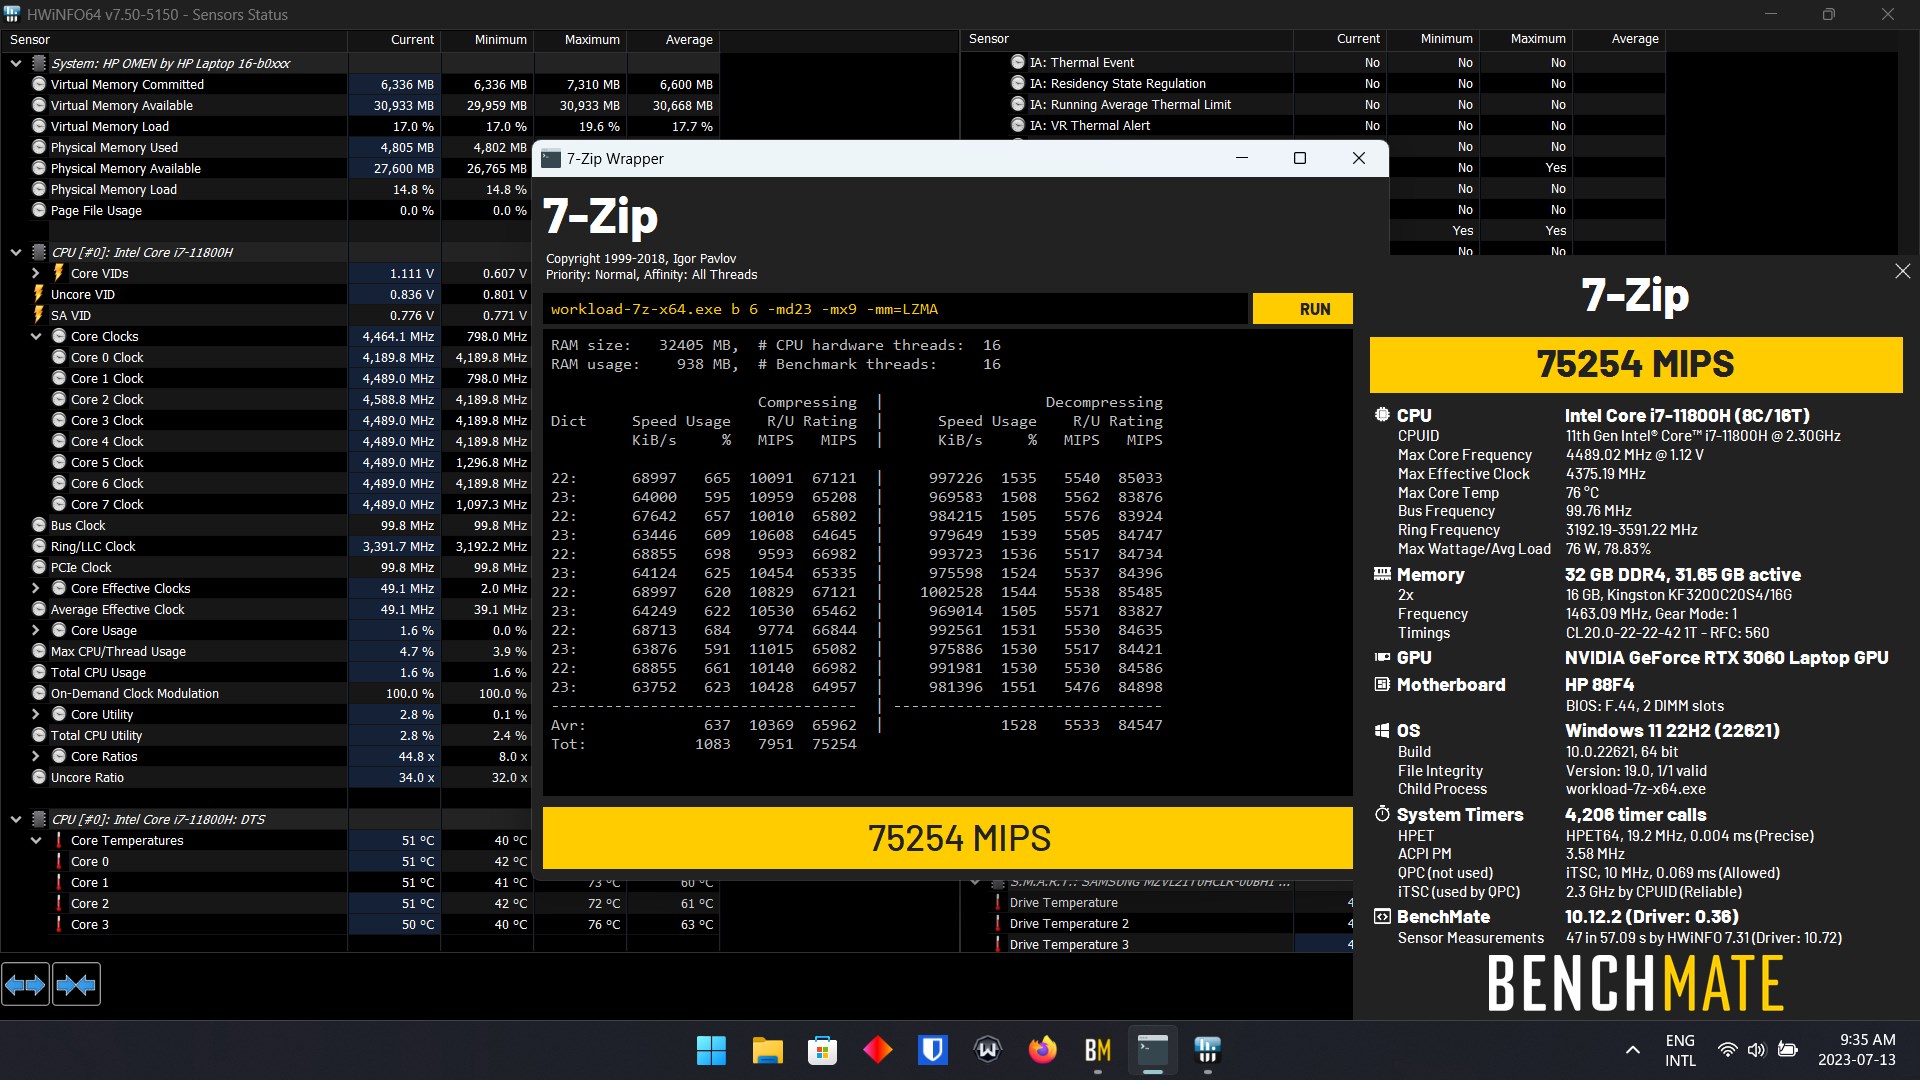This screenshot has height=1080, width=1920.
Task: Select Drive Temperature 3 row
Action: point(1156,944)
